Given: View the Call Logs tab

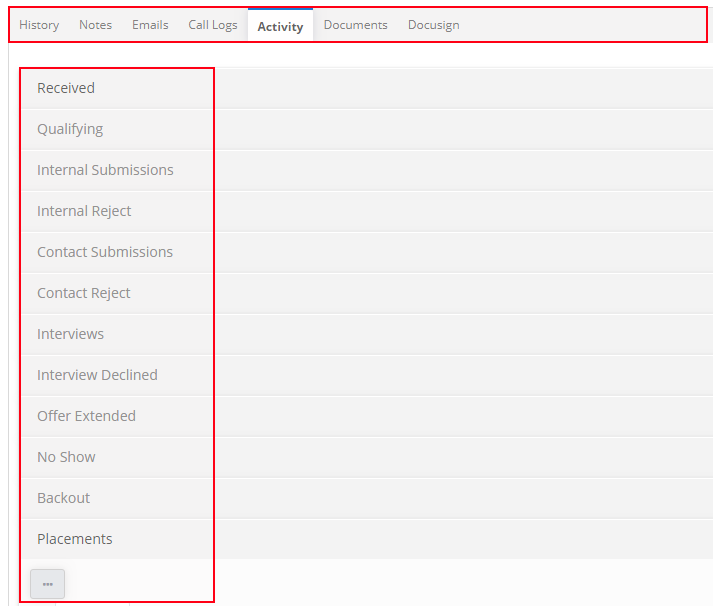Looking at the screenshot, I should (x=213, y=25).
